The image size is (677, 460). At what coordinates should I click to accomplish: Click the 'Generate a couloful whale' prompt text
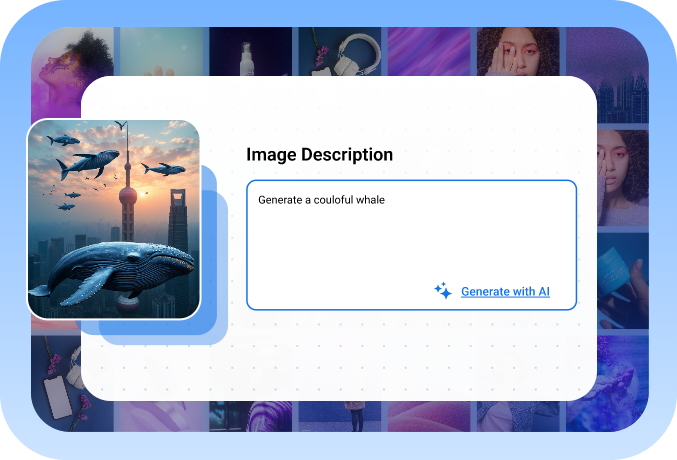pos(321,200)
